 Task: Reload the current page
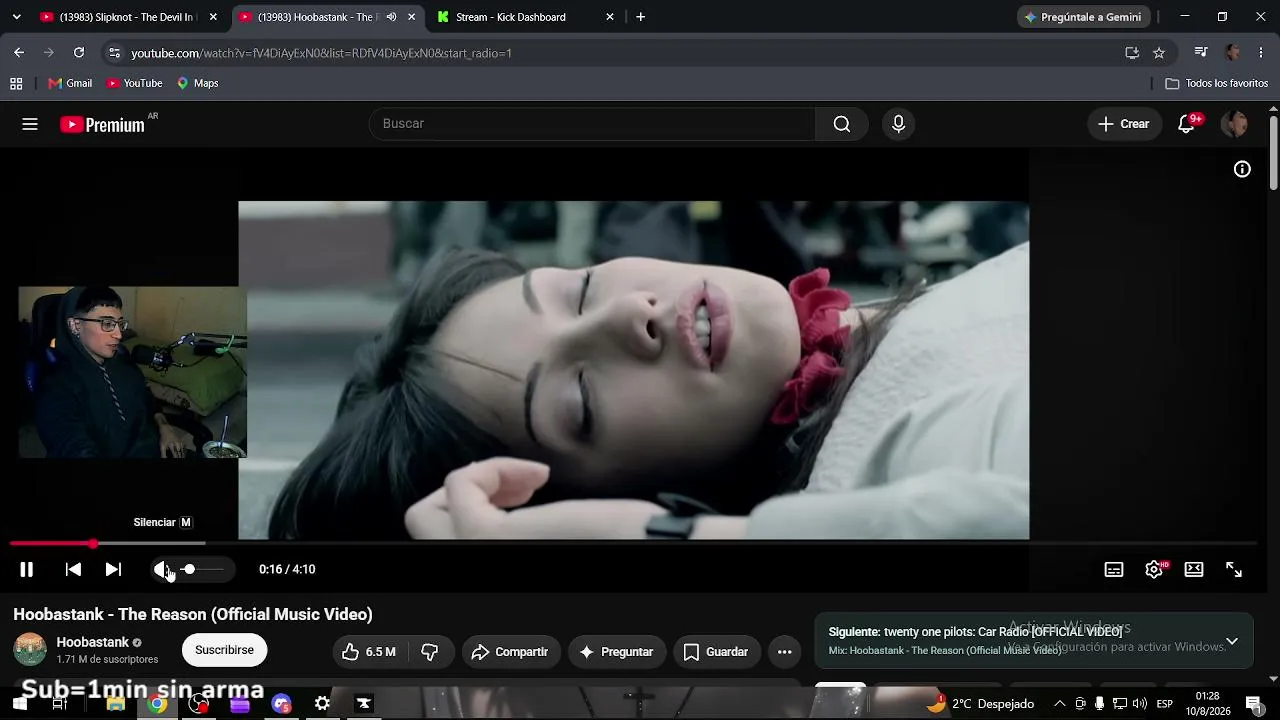tap(79, 53)
